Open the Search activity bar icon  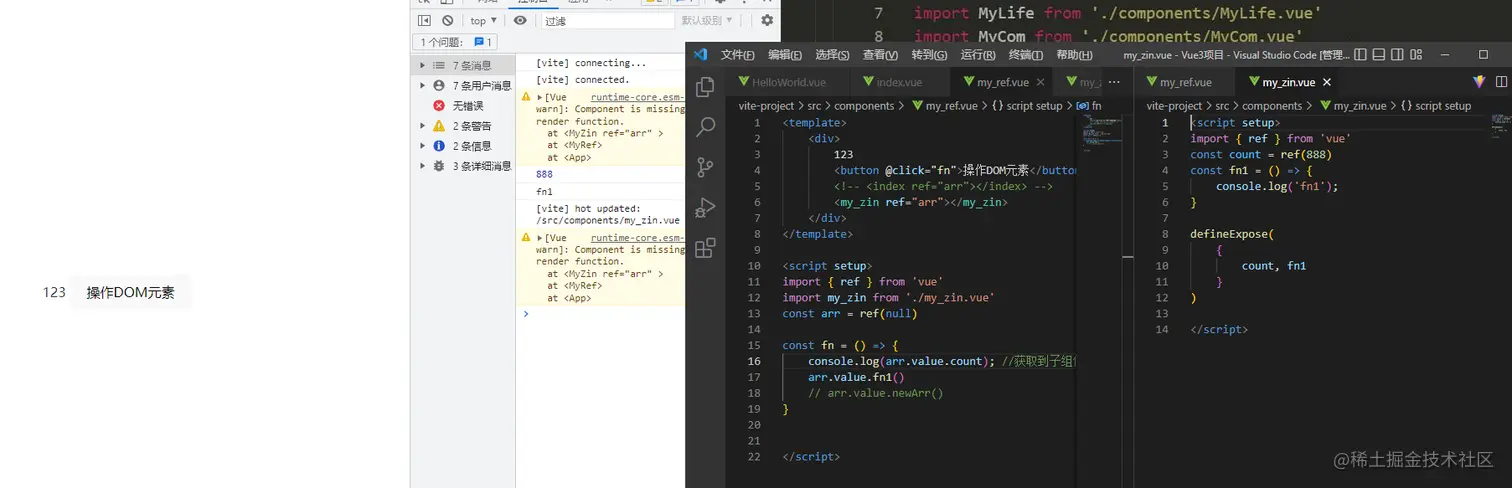coord(706,127)
